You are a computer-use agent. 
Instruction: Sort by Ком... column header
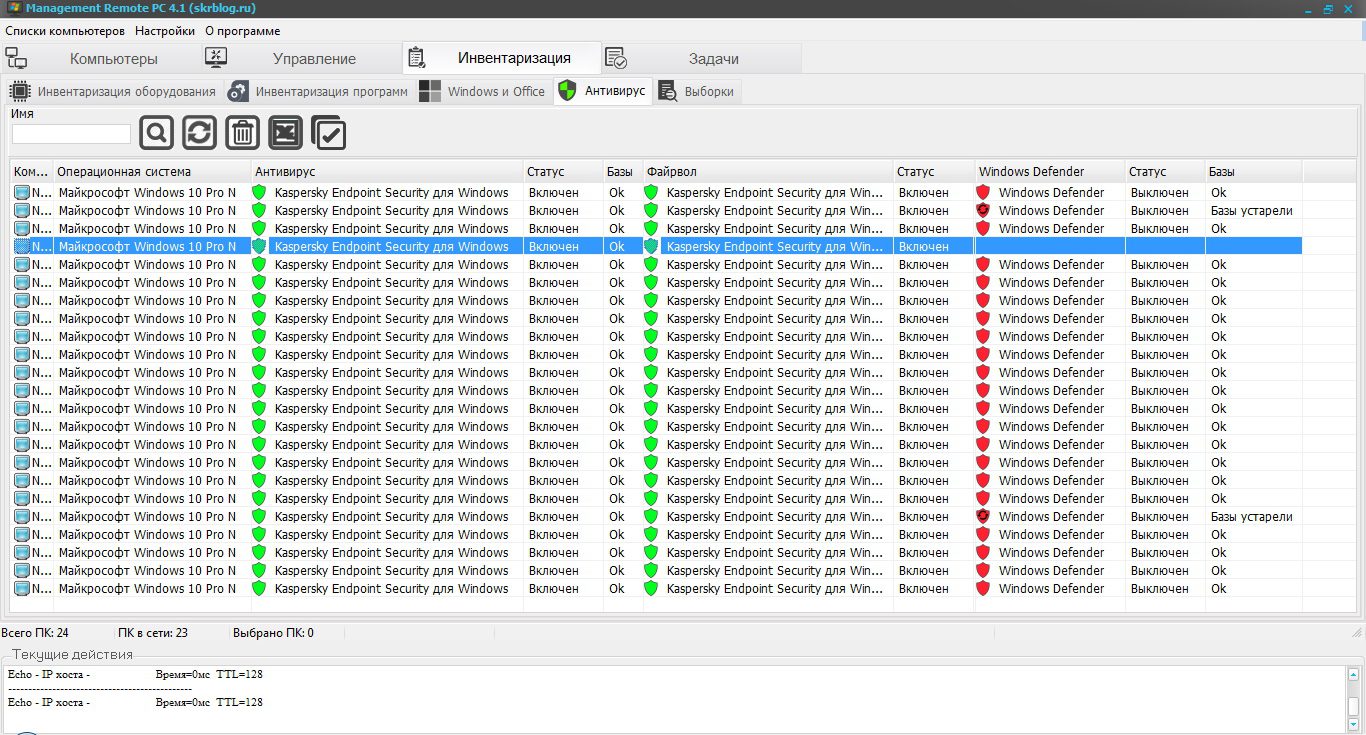pos(31,172)
